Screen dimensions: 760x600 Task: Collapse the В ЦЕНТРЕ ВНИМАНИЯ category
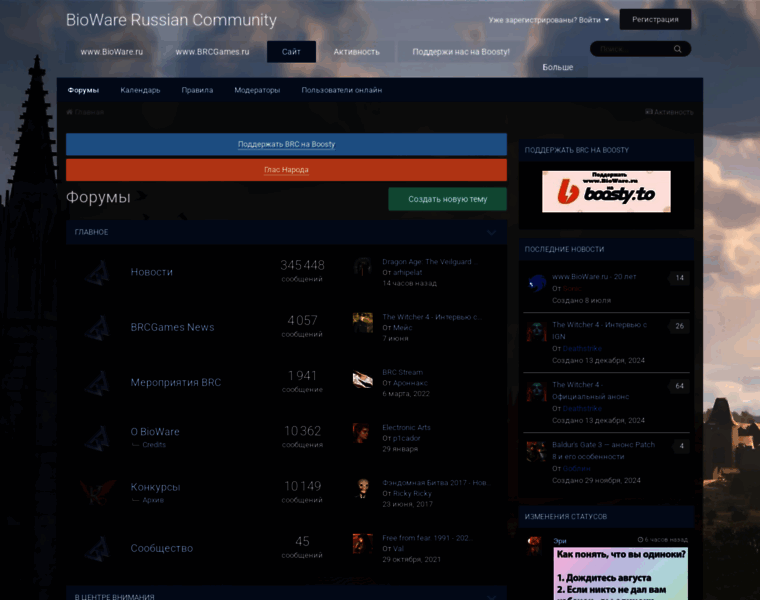(491, 597)
